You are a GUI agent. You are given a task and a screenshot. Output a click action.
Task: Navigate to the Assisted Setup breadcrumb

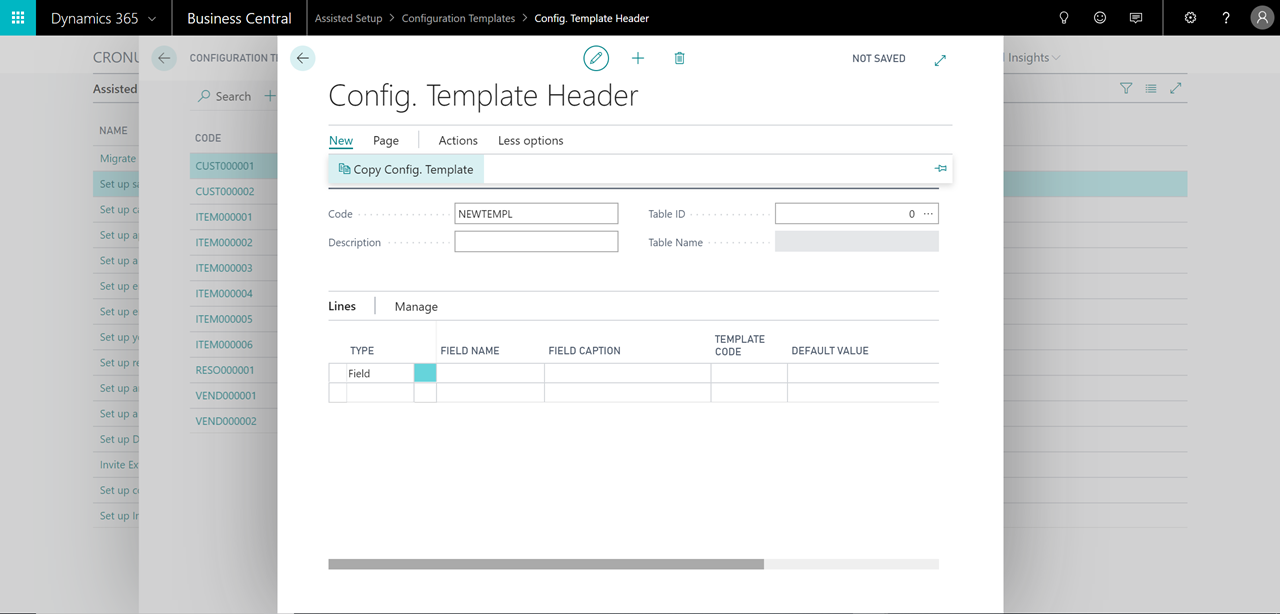click(x=346, y=17)
